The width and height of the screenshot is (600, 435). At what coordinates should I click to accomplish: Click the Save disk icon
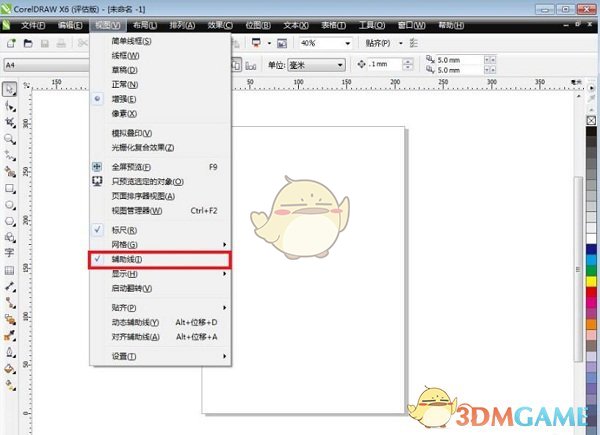click(x=45, y=43)
